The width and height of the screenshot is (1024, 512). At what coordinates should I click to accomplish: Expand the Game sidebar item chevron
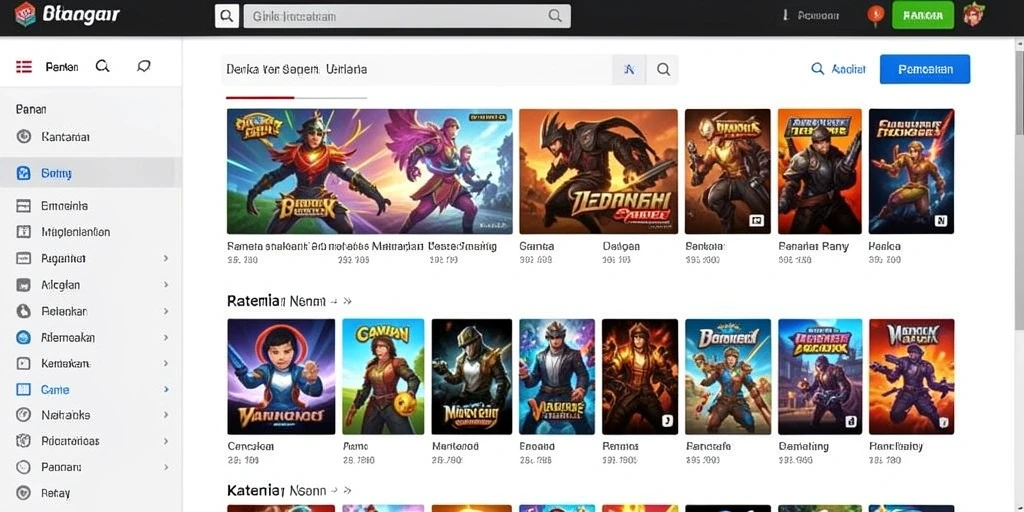click(166, 389)
